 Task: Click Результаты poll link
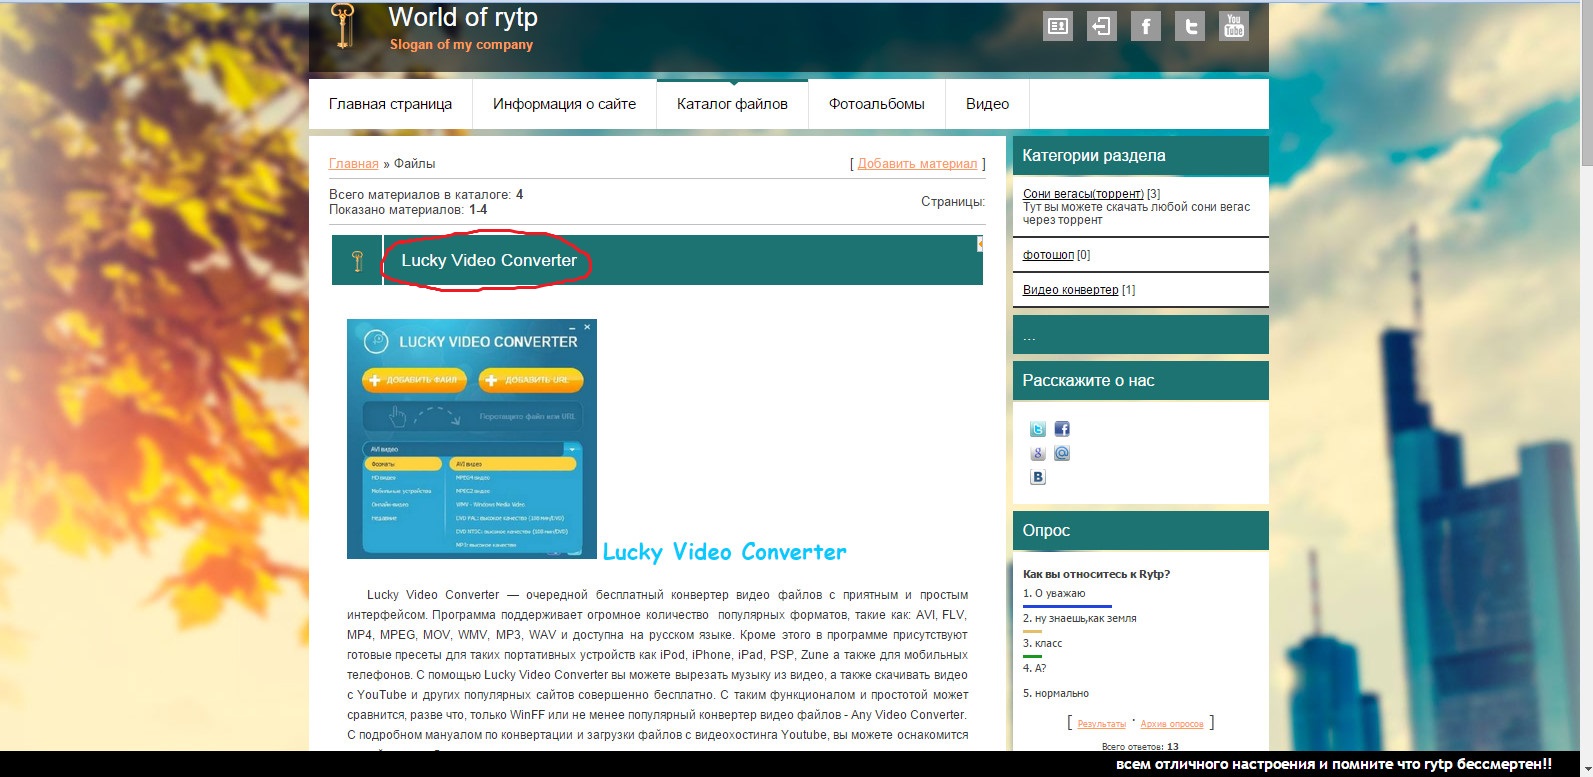(x=1101, y=724)
